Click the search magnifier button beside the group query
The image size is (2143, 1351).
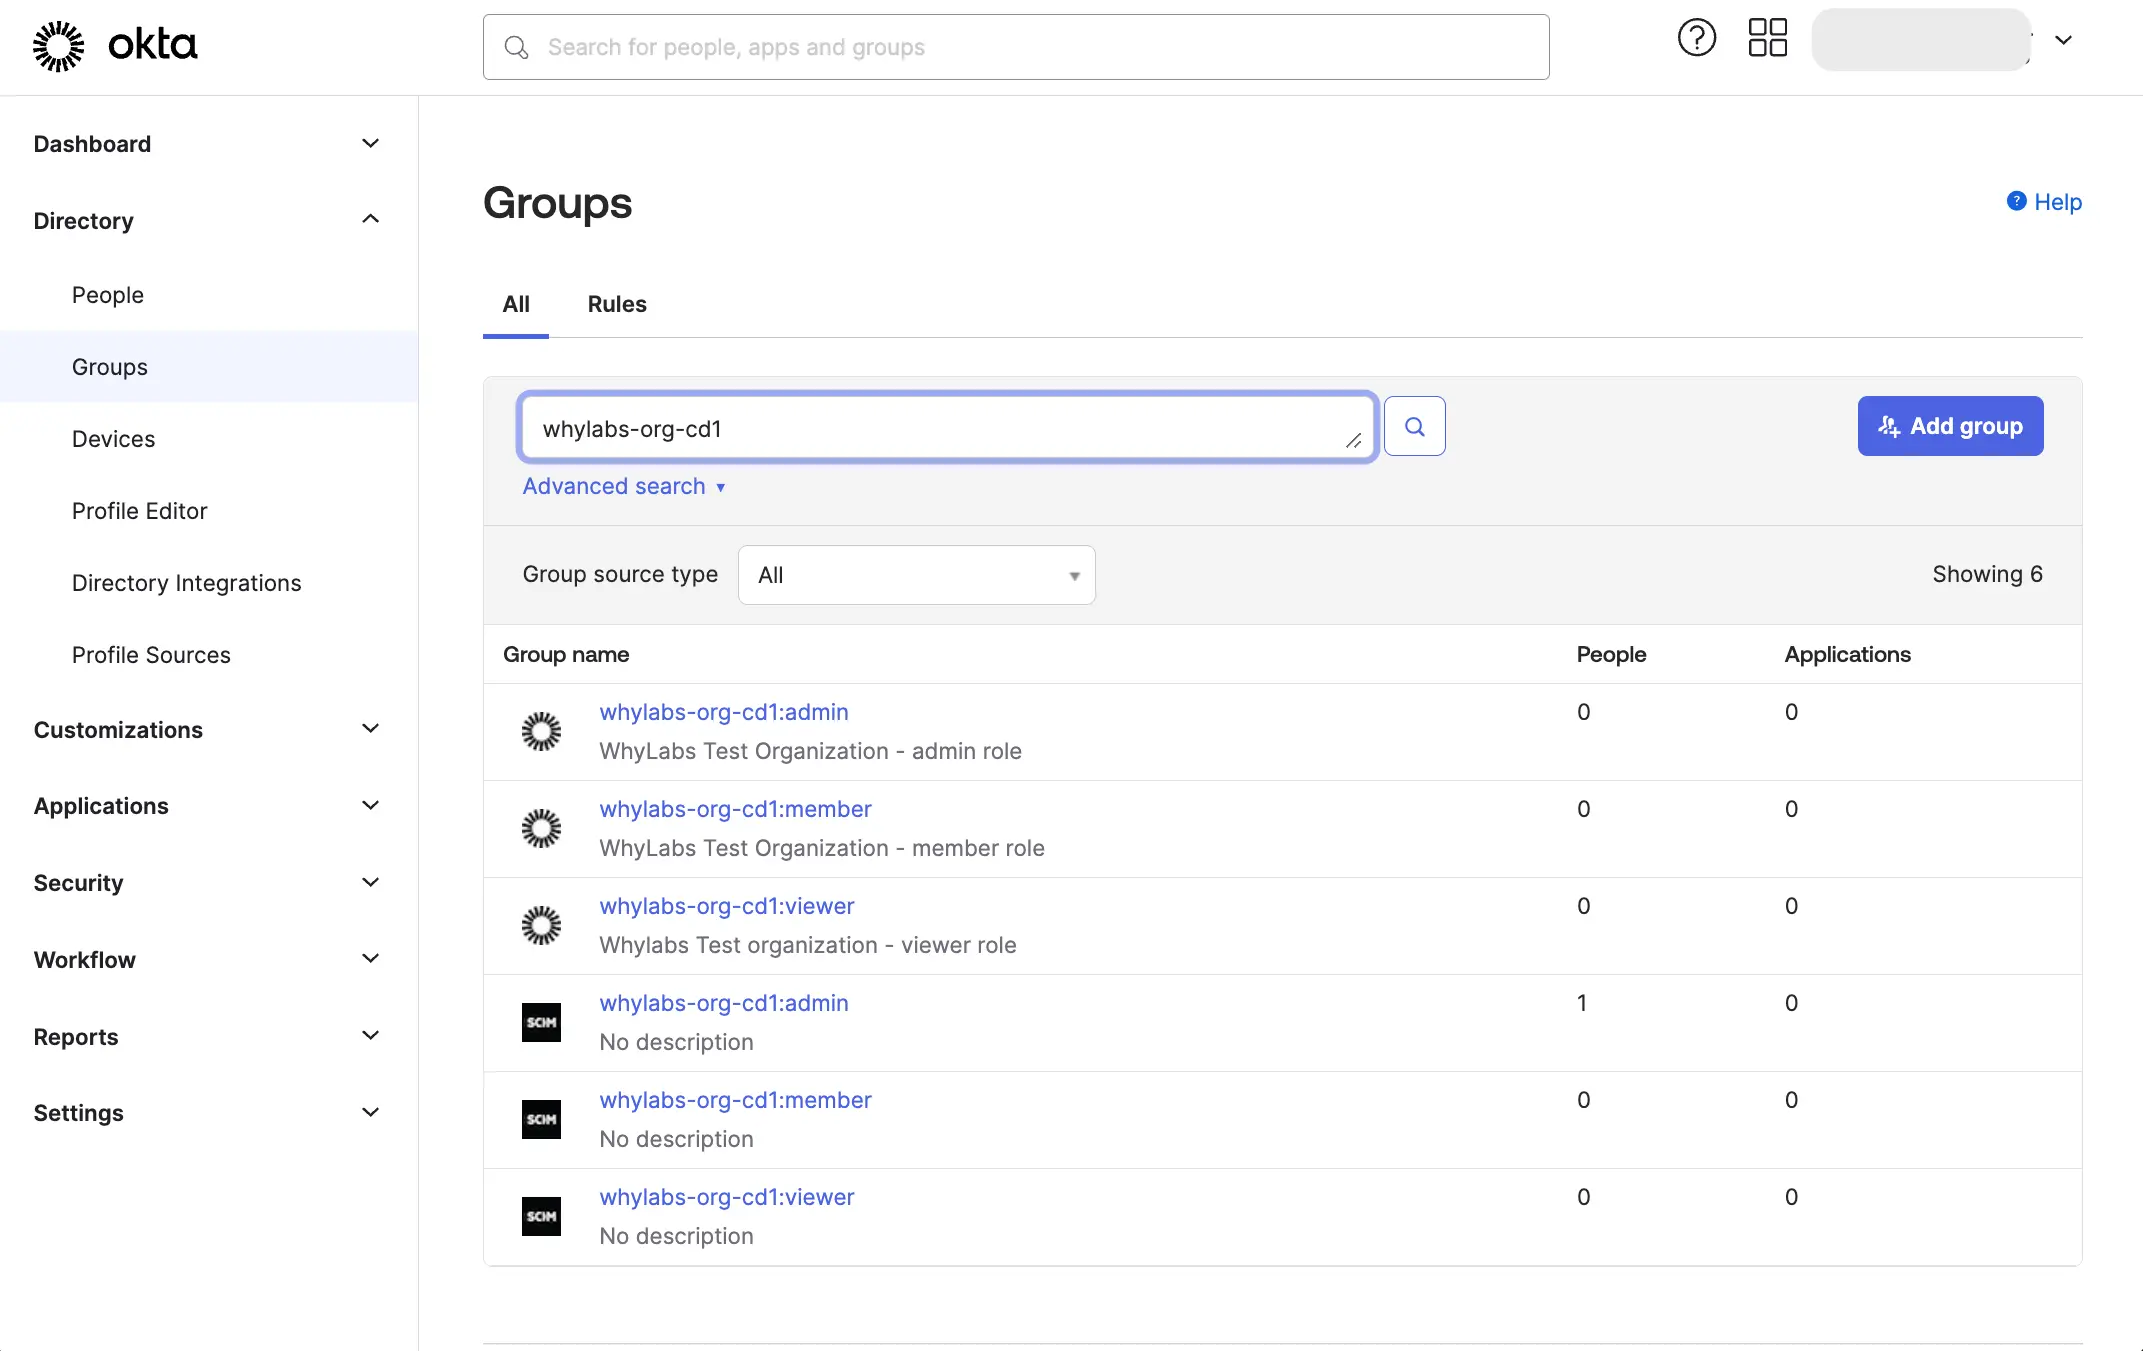tap(1415, 425)
